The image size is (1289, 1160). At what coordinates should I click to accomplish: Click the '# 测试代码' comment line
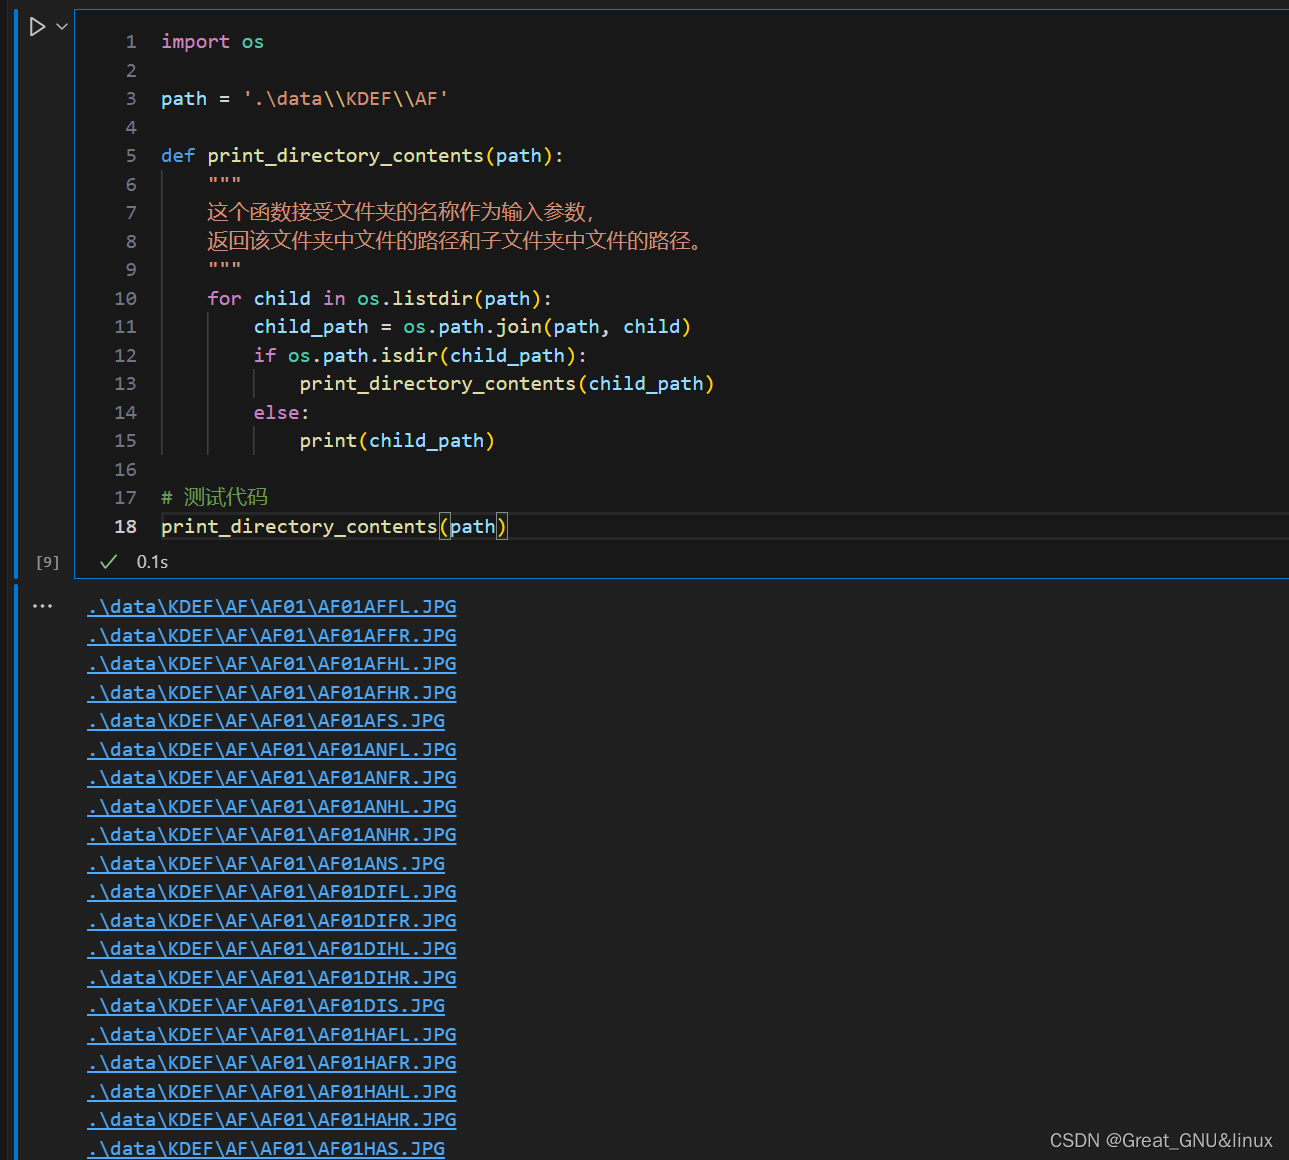[x=214, y=498]
